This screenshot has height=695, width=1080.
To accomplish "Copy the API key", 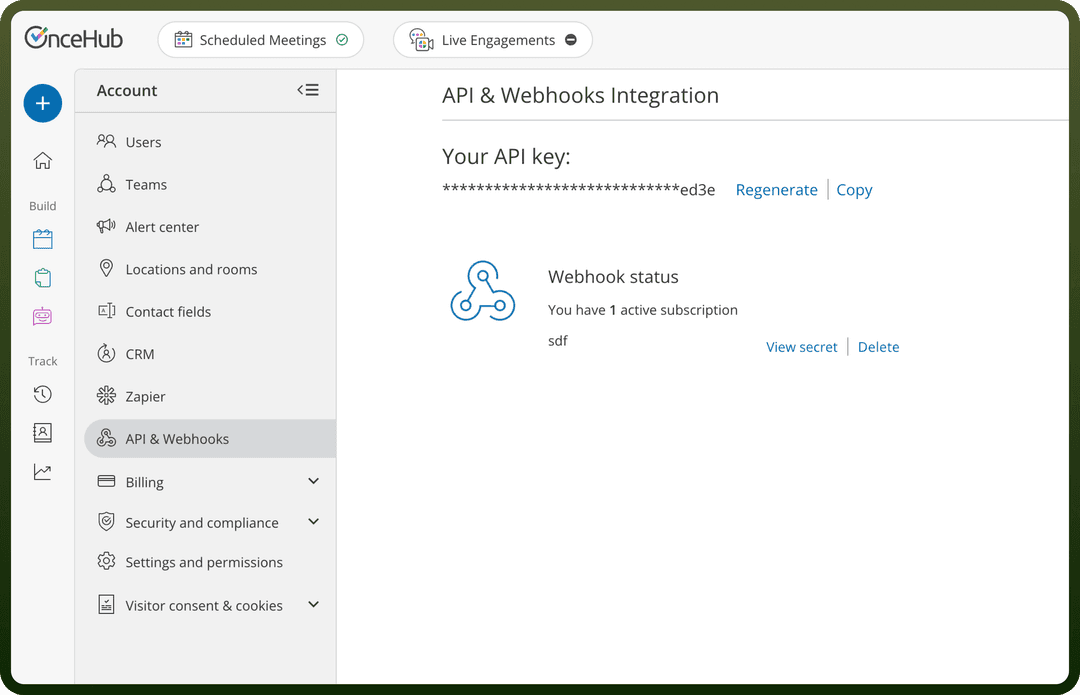I will click(854, 190).
